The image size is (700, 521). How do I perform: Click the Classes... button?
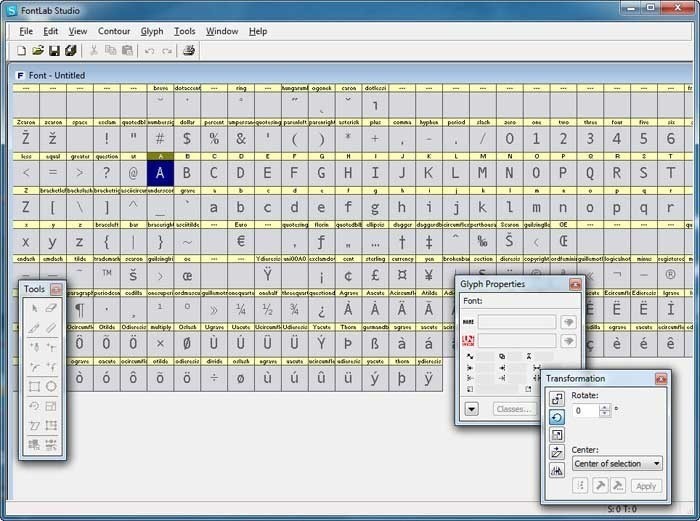(514, 409)
